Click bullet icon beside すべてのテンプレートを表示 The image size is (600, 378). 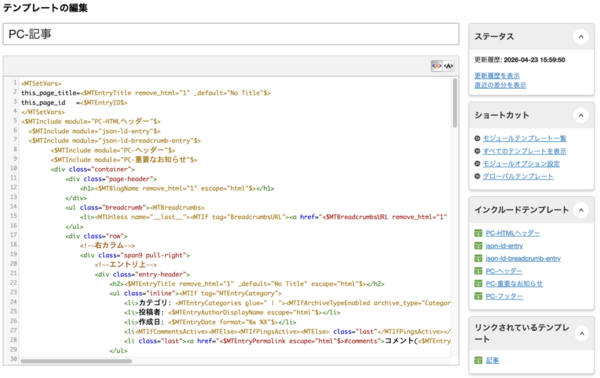tap(477, 151)
